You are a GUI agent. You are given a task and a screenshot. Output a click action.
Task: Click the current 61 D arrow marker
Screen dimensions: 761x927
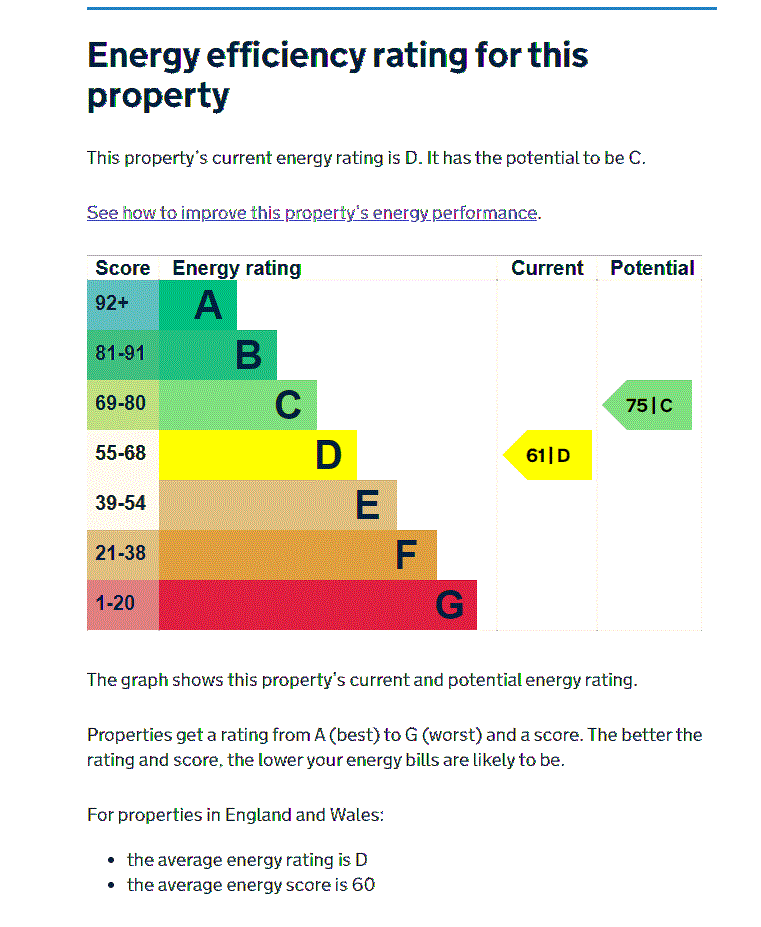pyautogui.click(x=549, y=455)
